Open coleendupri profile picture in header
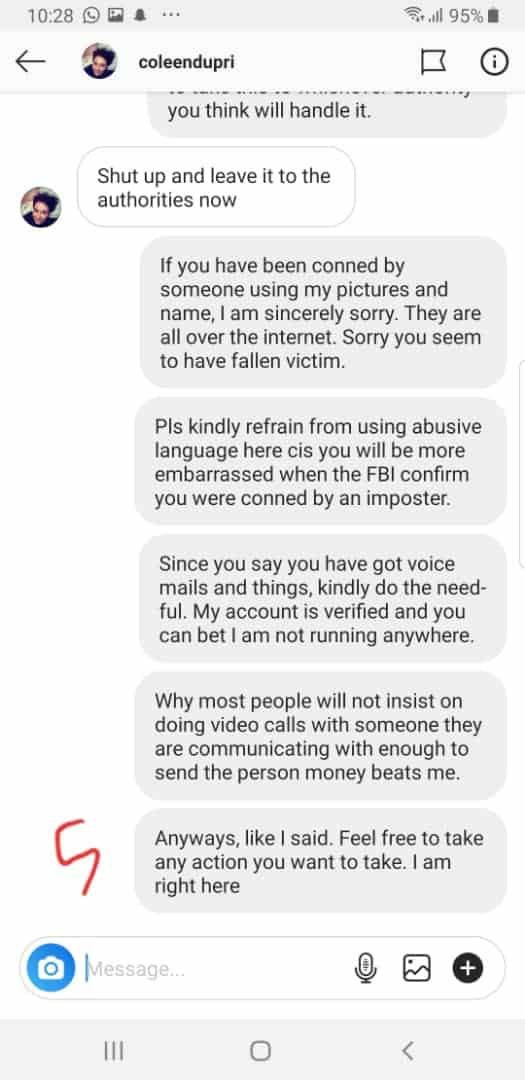This screenshot has height=1080, width=525. [x=99, y=61]
